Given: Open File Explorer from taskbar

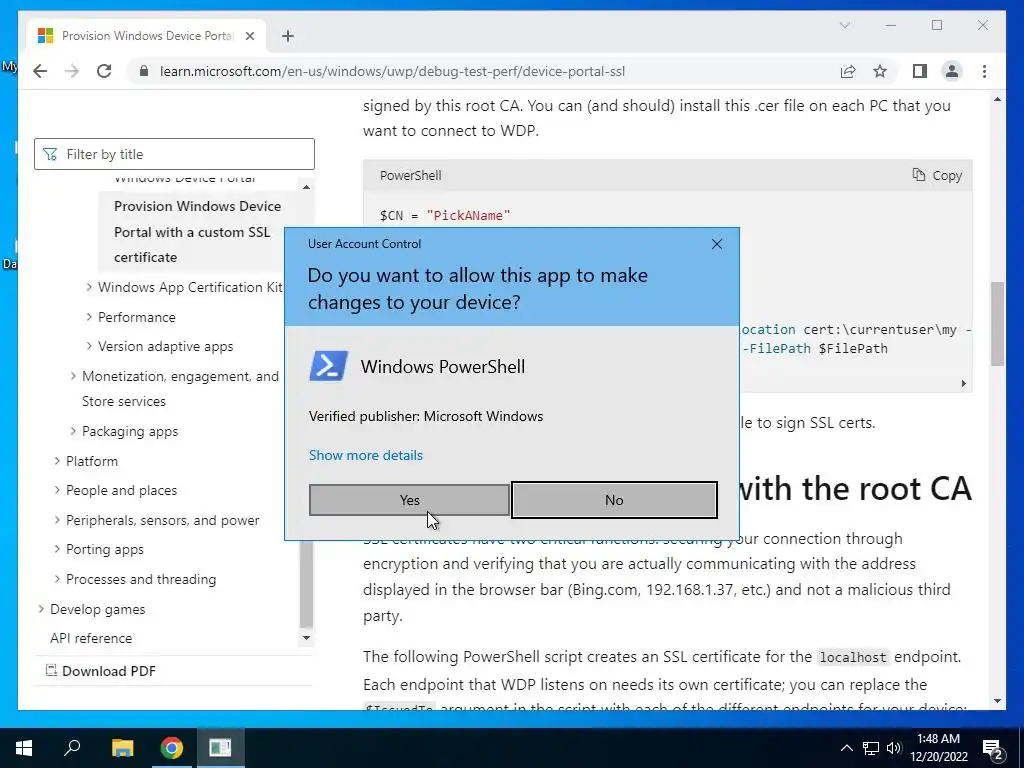Looking at the screenshot, I should [x=122, y=748].
